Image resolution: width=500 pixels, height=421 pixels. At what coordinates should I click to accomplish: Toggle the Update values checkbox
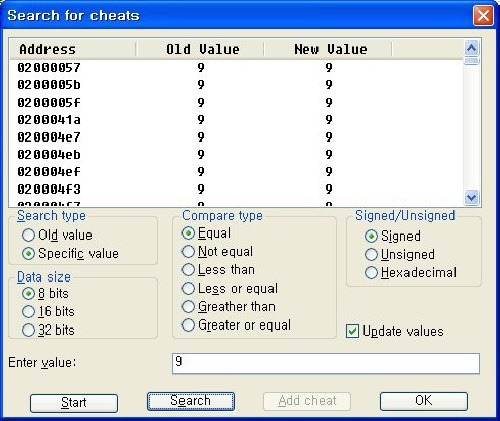[352, 331]
